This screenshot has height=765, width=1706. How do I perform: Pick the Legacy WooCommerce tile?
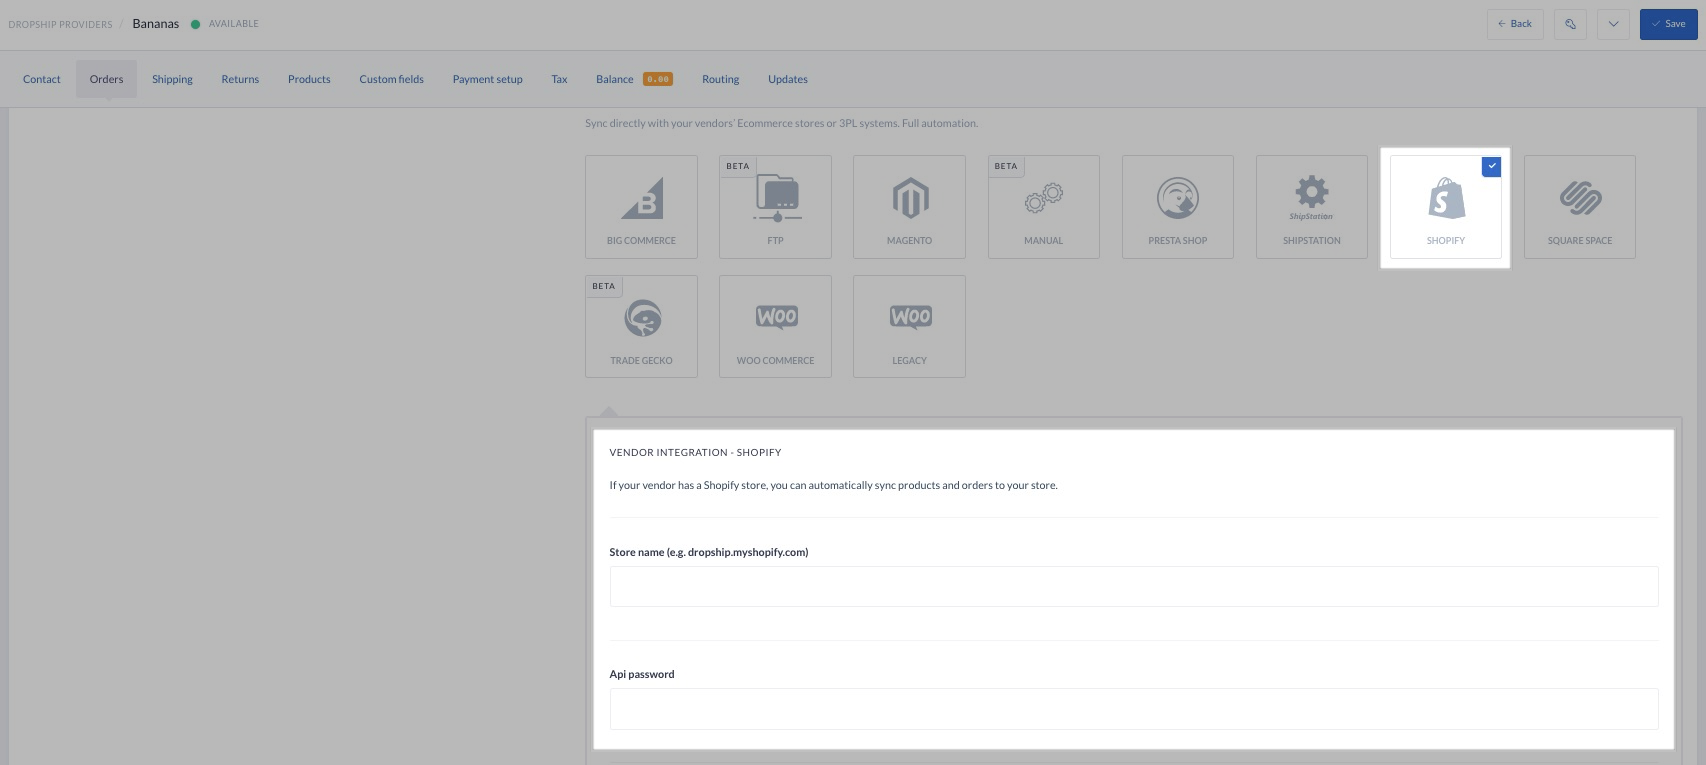click(x=909, y=327)
